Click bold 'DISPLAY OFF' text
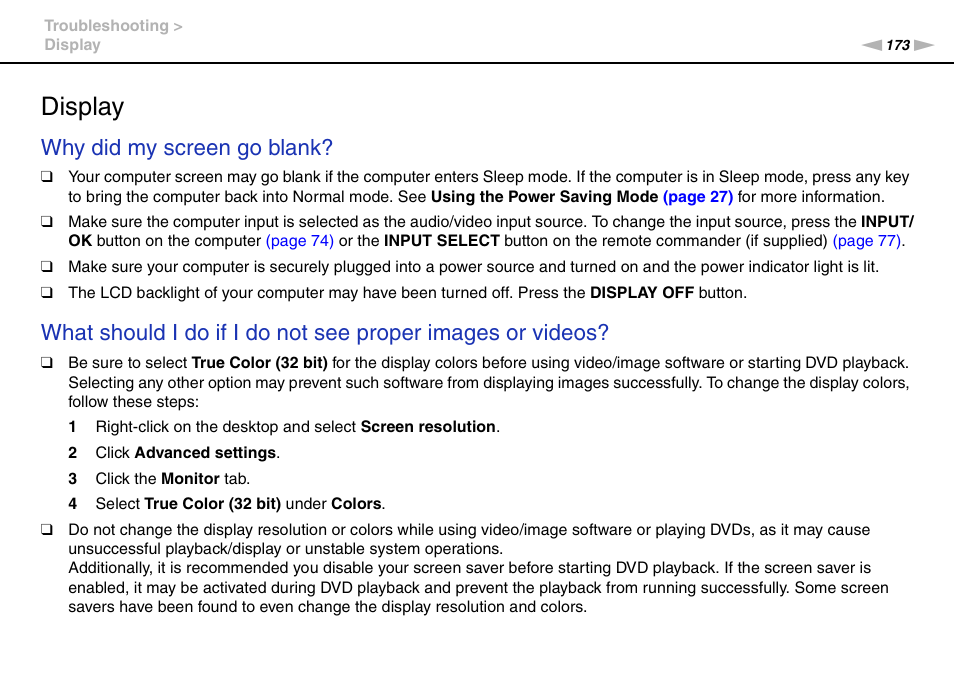The height and width of the screenshot is (674, 954). 642,293
